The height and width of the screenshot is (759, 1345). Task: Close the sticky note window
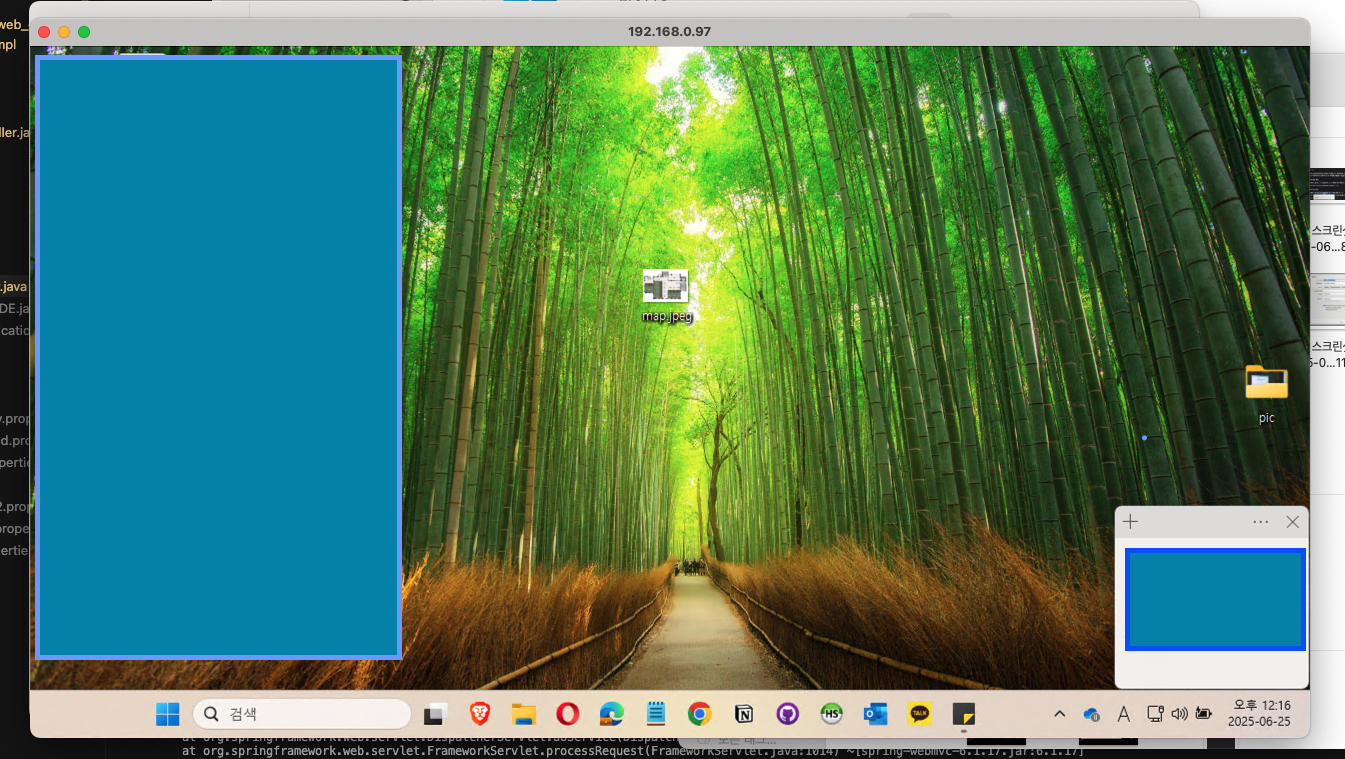tap(1293, 522)
